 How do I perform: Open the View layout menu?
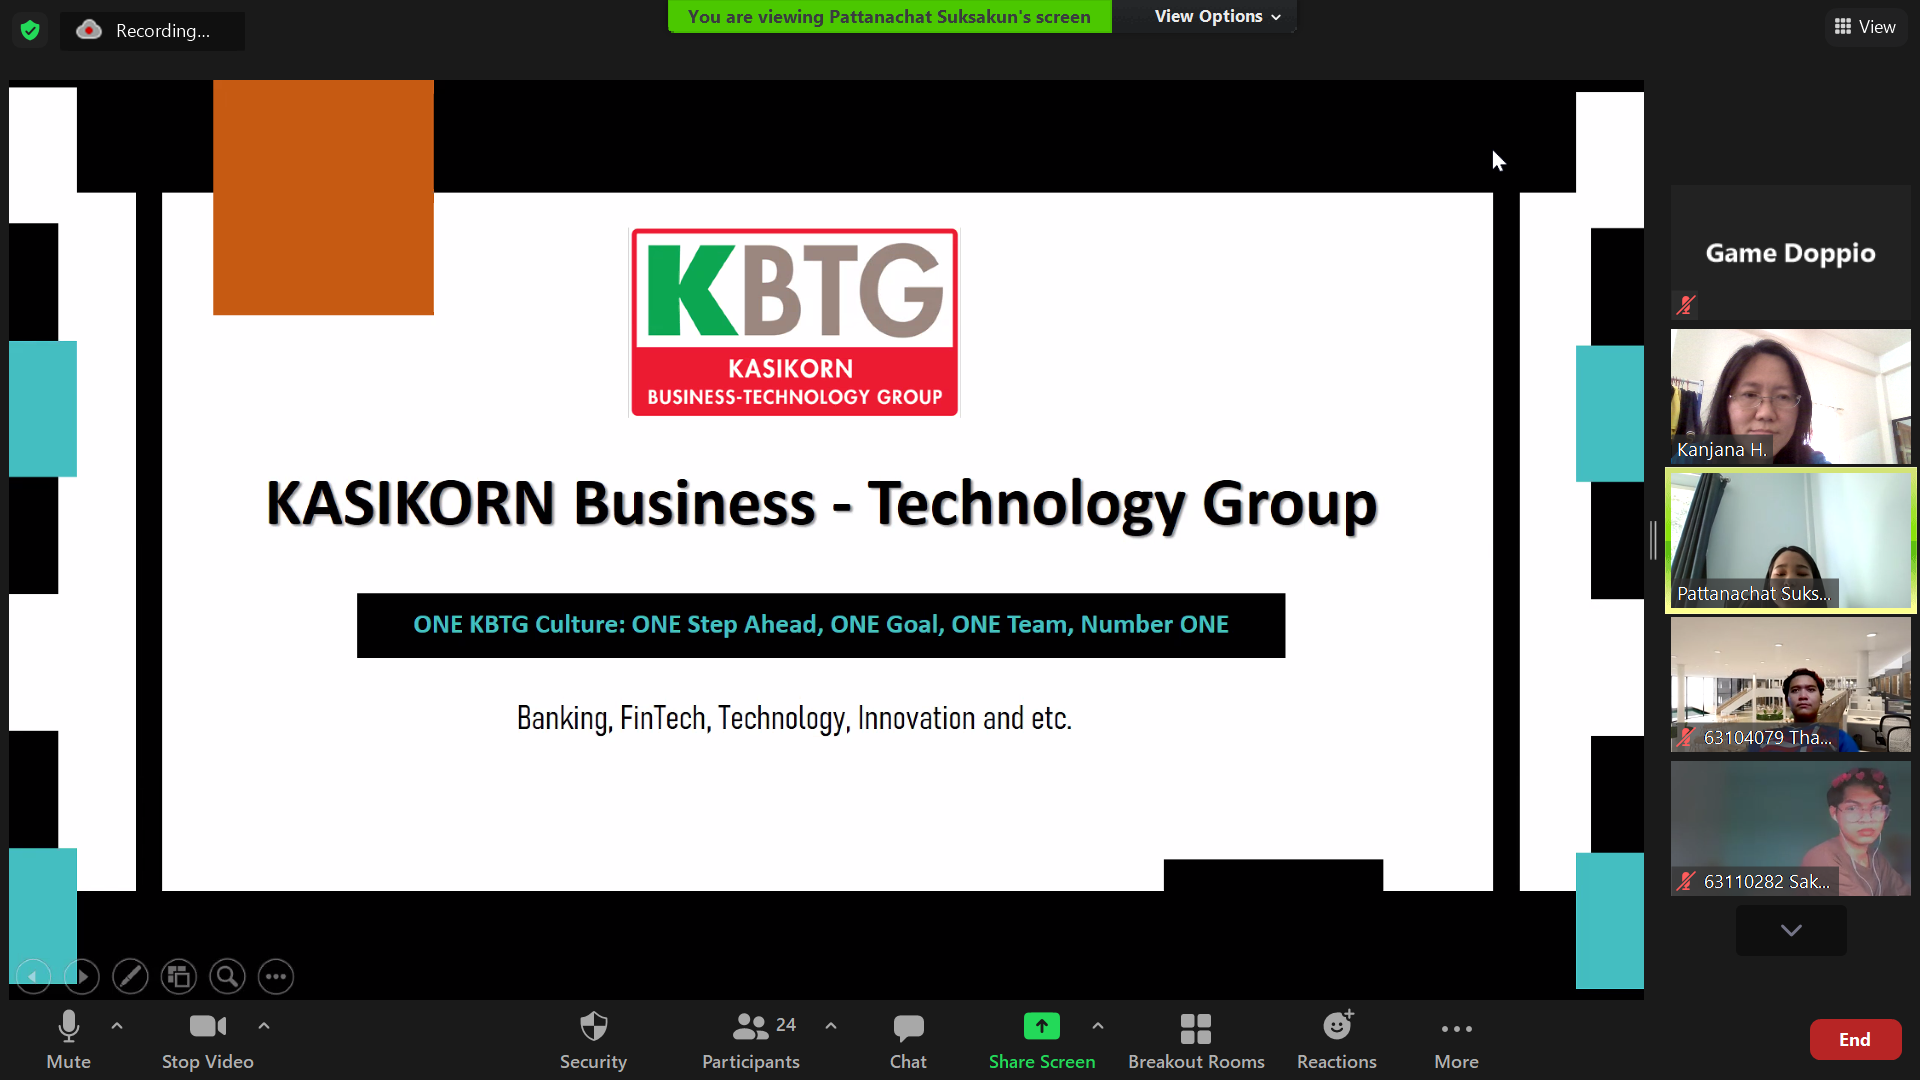[1865, 27]
